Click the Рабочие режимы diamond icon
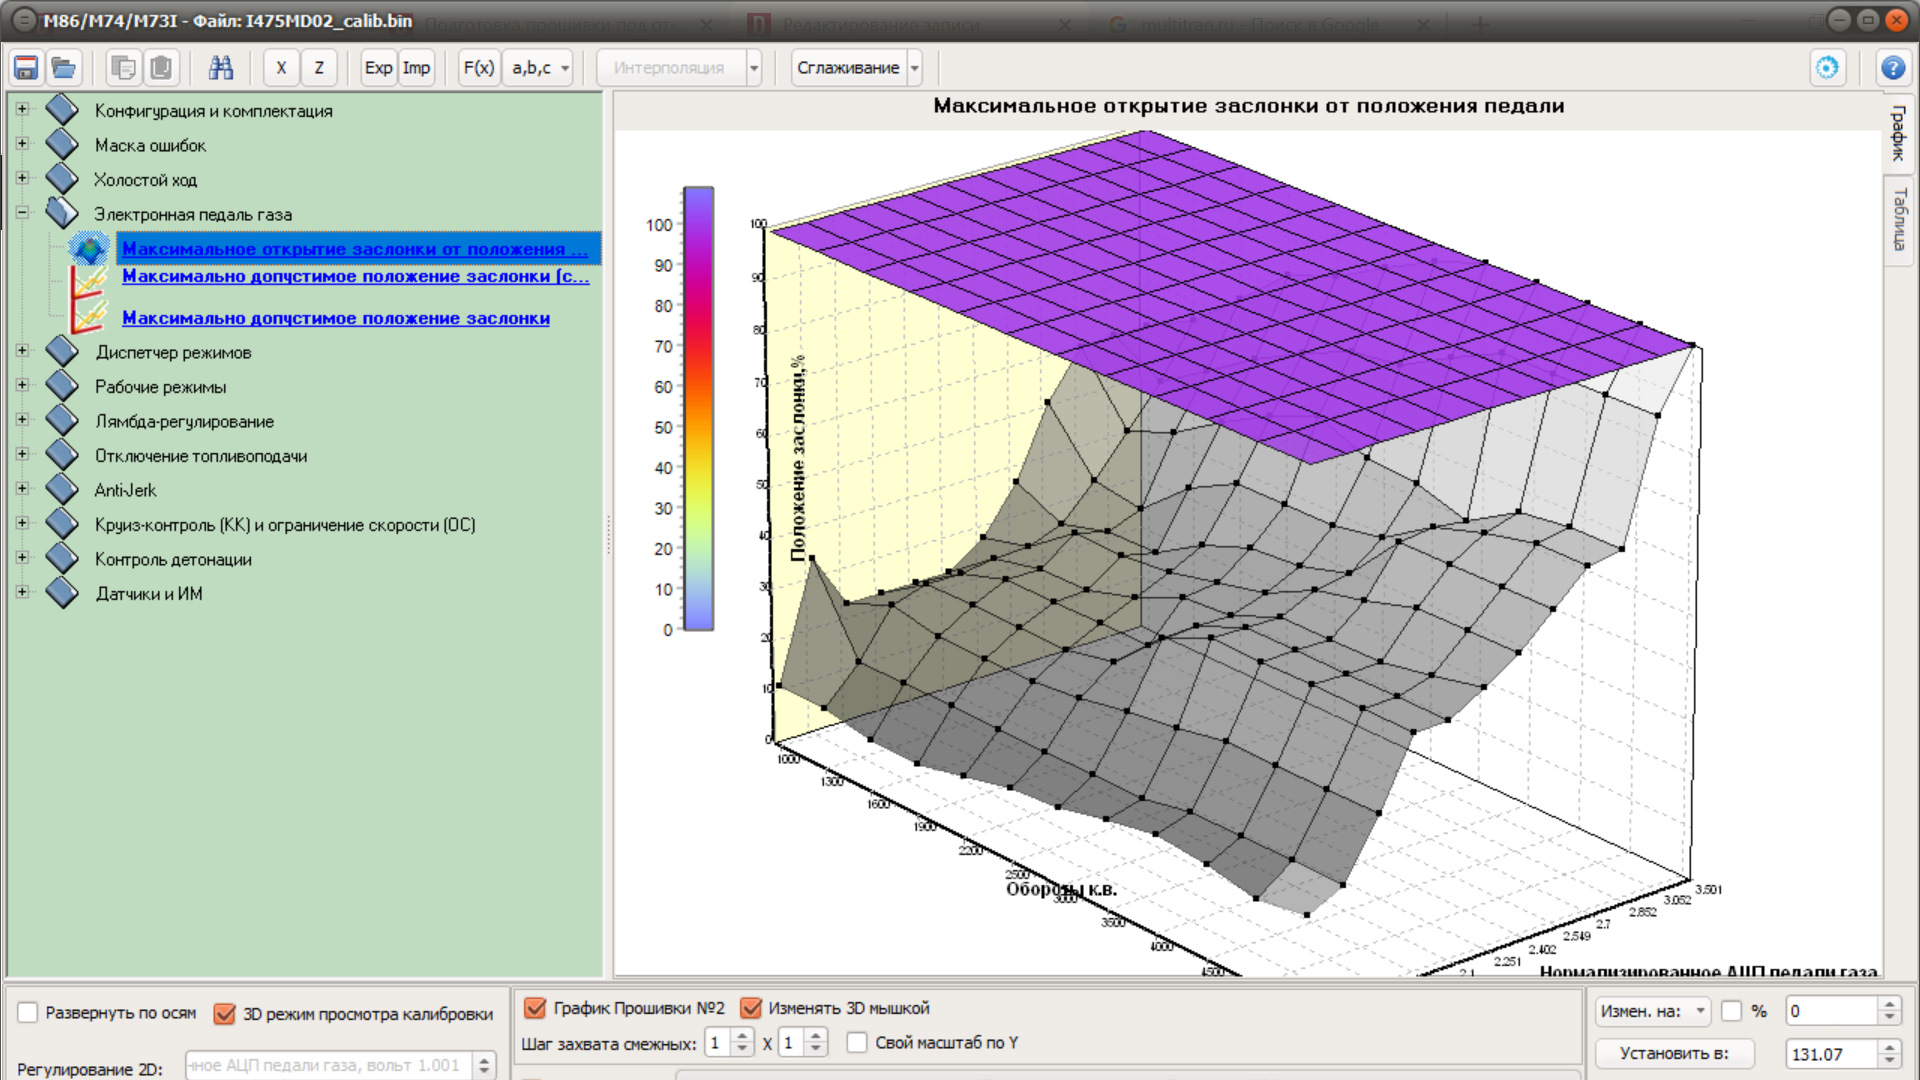The width and height of the screenshot is (1920, 1080). click(x=62, y=386)
